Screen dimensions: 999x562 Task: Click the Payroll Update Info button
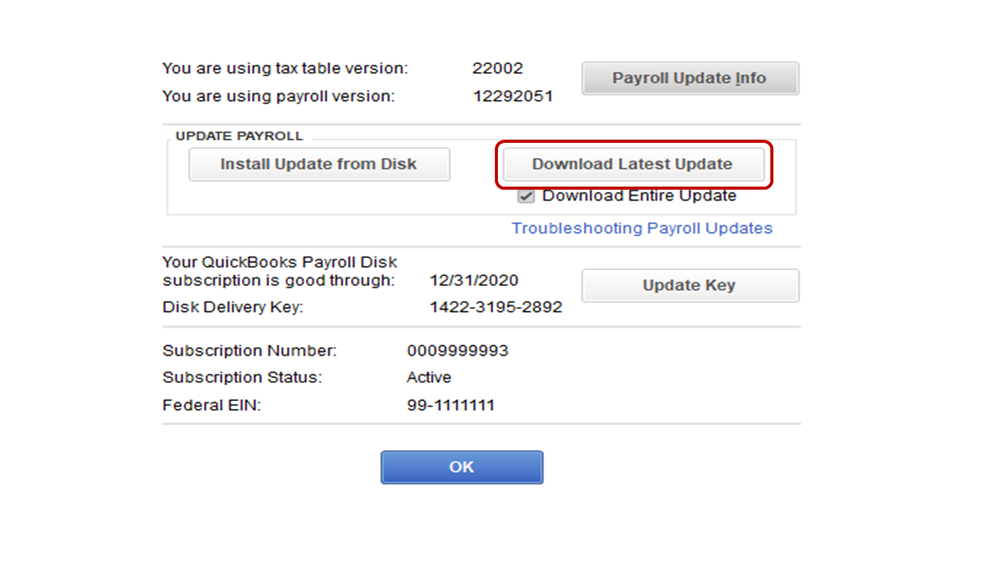(689, 78)
